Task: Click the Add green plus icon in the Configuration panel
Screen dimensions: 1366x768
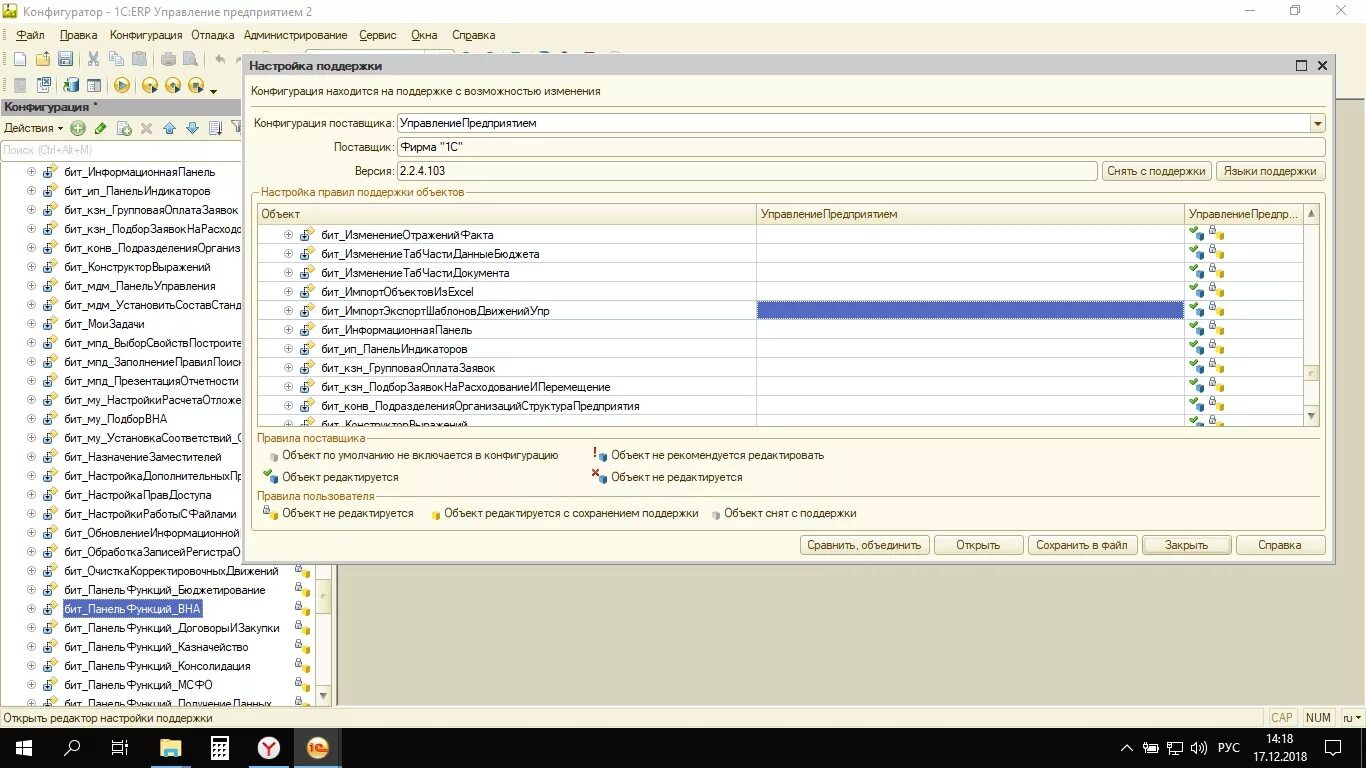Action: (78, 128)
